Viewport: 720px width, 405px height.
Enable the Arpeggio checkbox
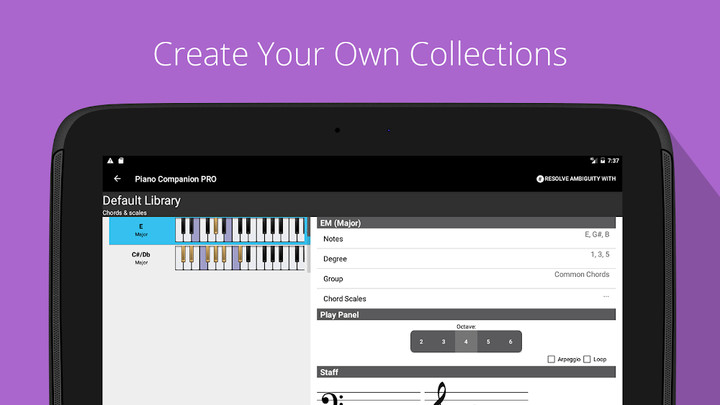click(x=552, y=359)
